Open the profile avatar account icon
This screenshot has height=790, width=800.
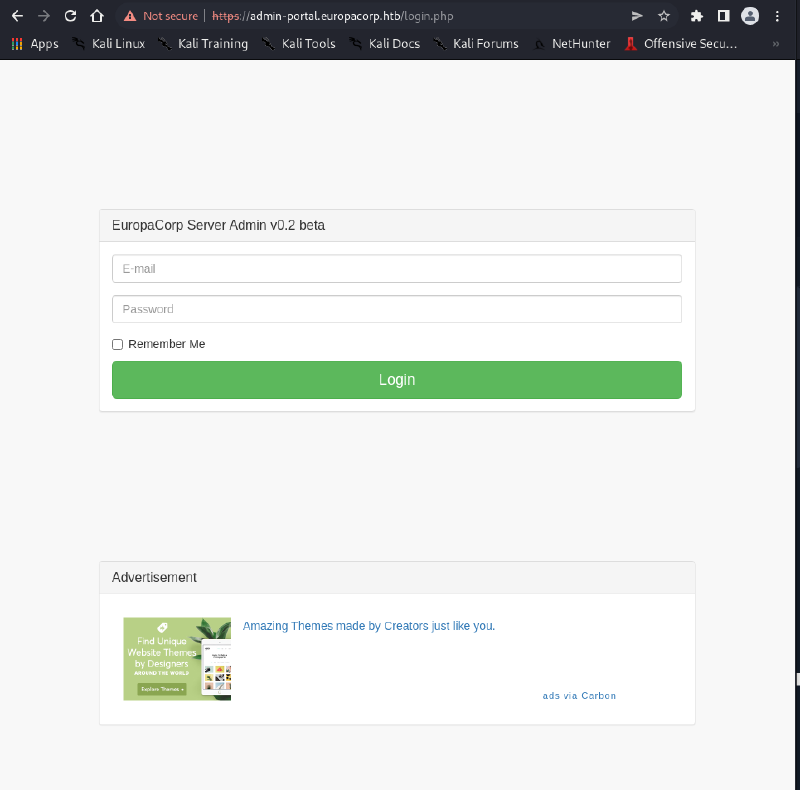tap(750, 15)
